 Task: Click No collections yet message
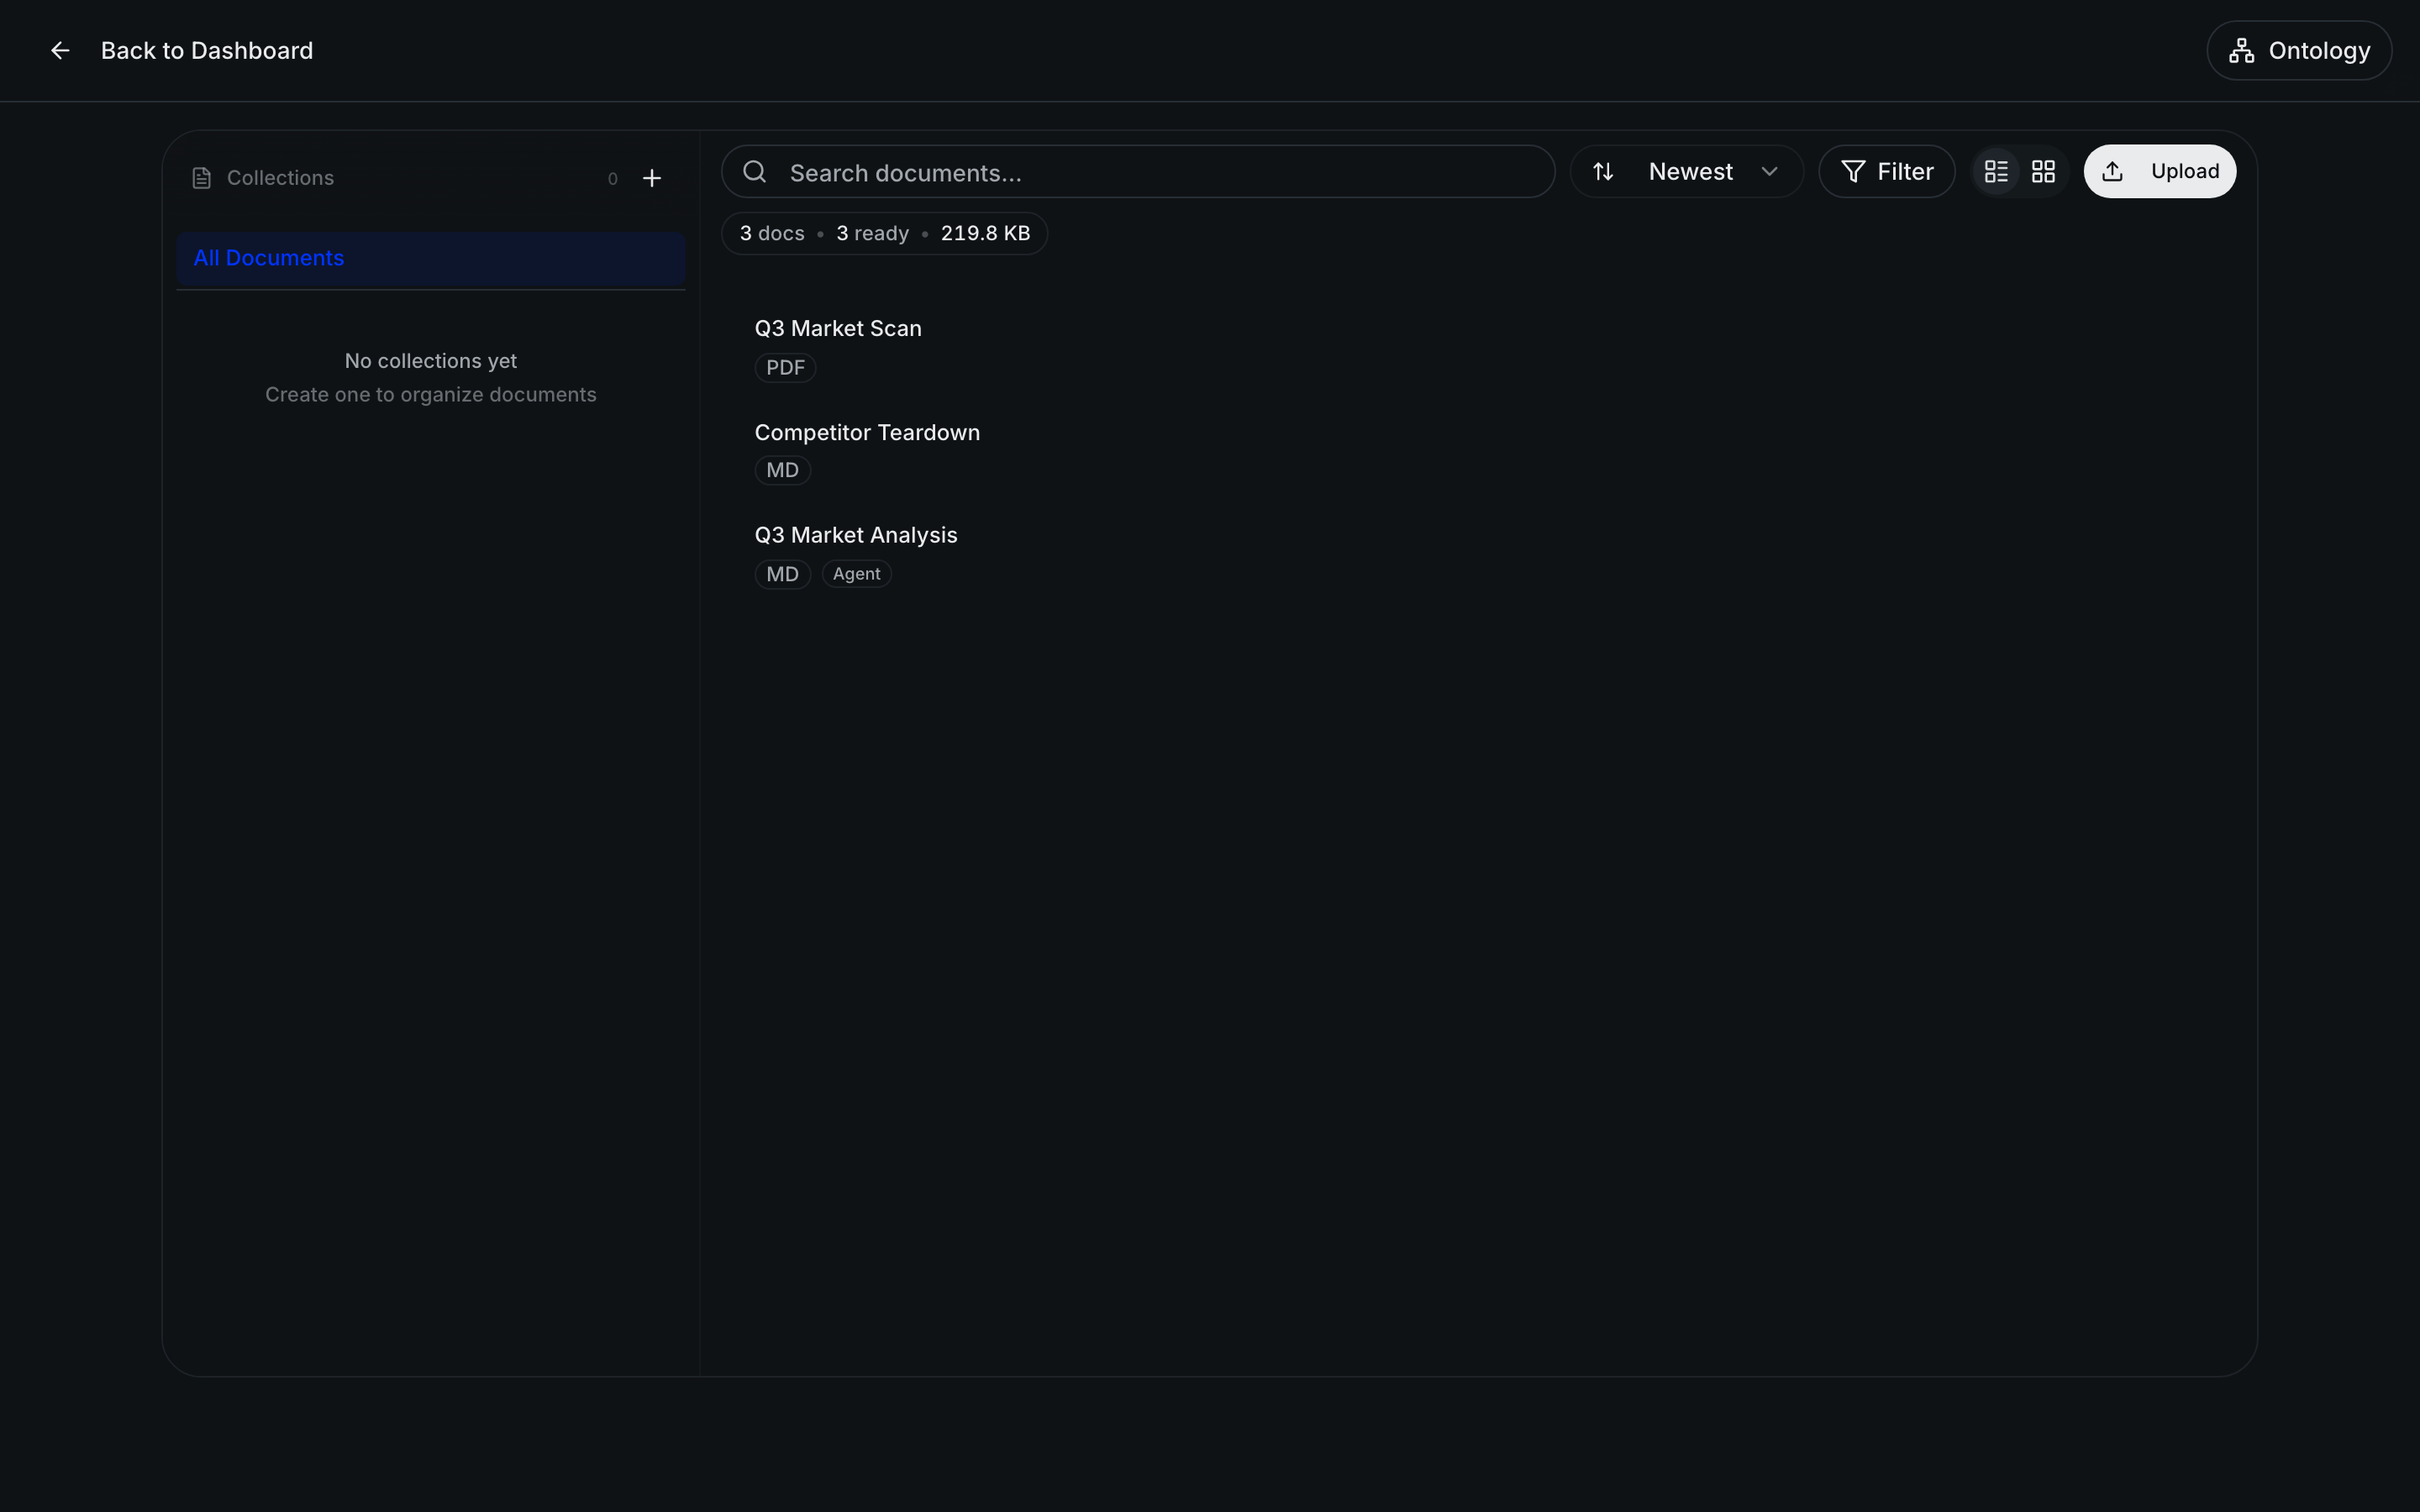(430, 361)
